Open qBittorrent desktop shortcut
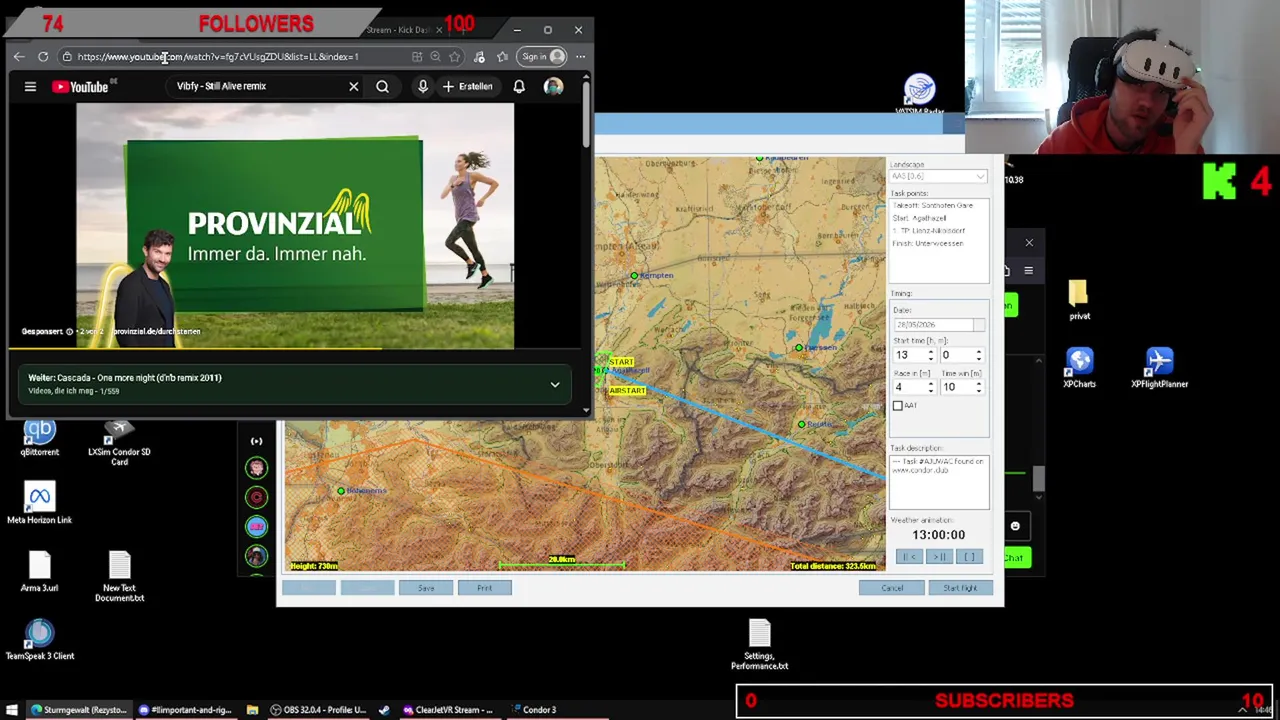The image size is (1280, 720). click(x=40, y=439)
